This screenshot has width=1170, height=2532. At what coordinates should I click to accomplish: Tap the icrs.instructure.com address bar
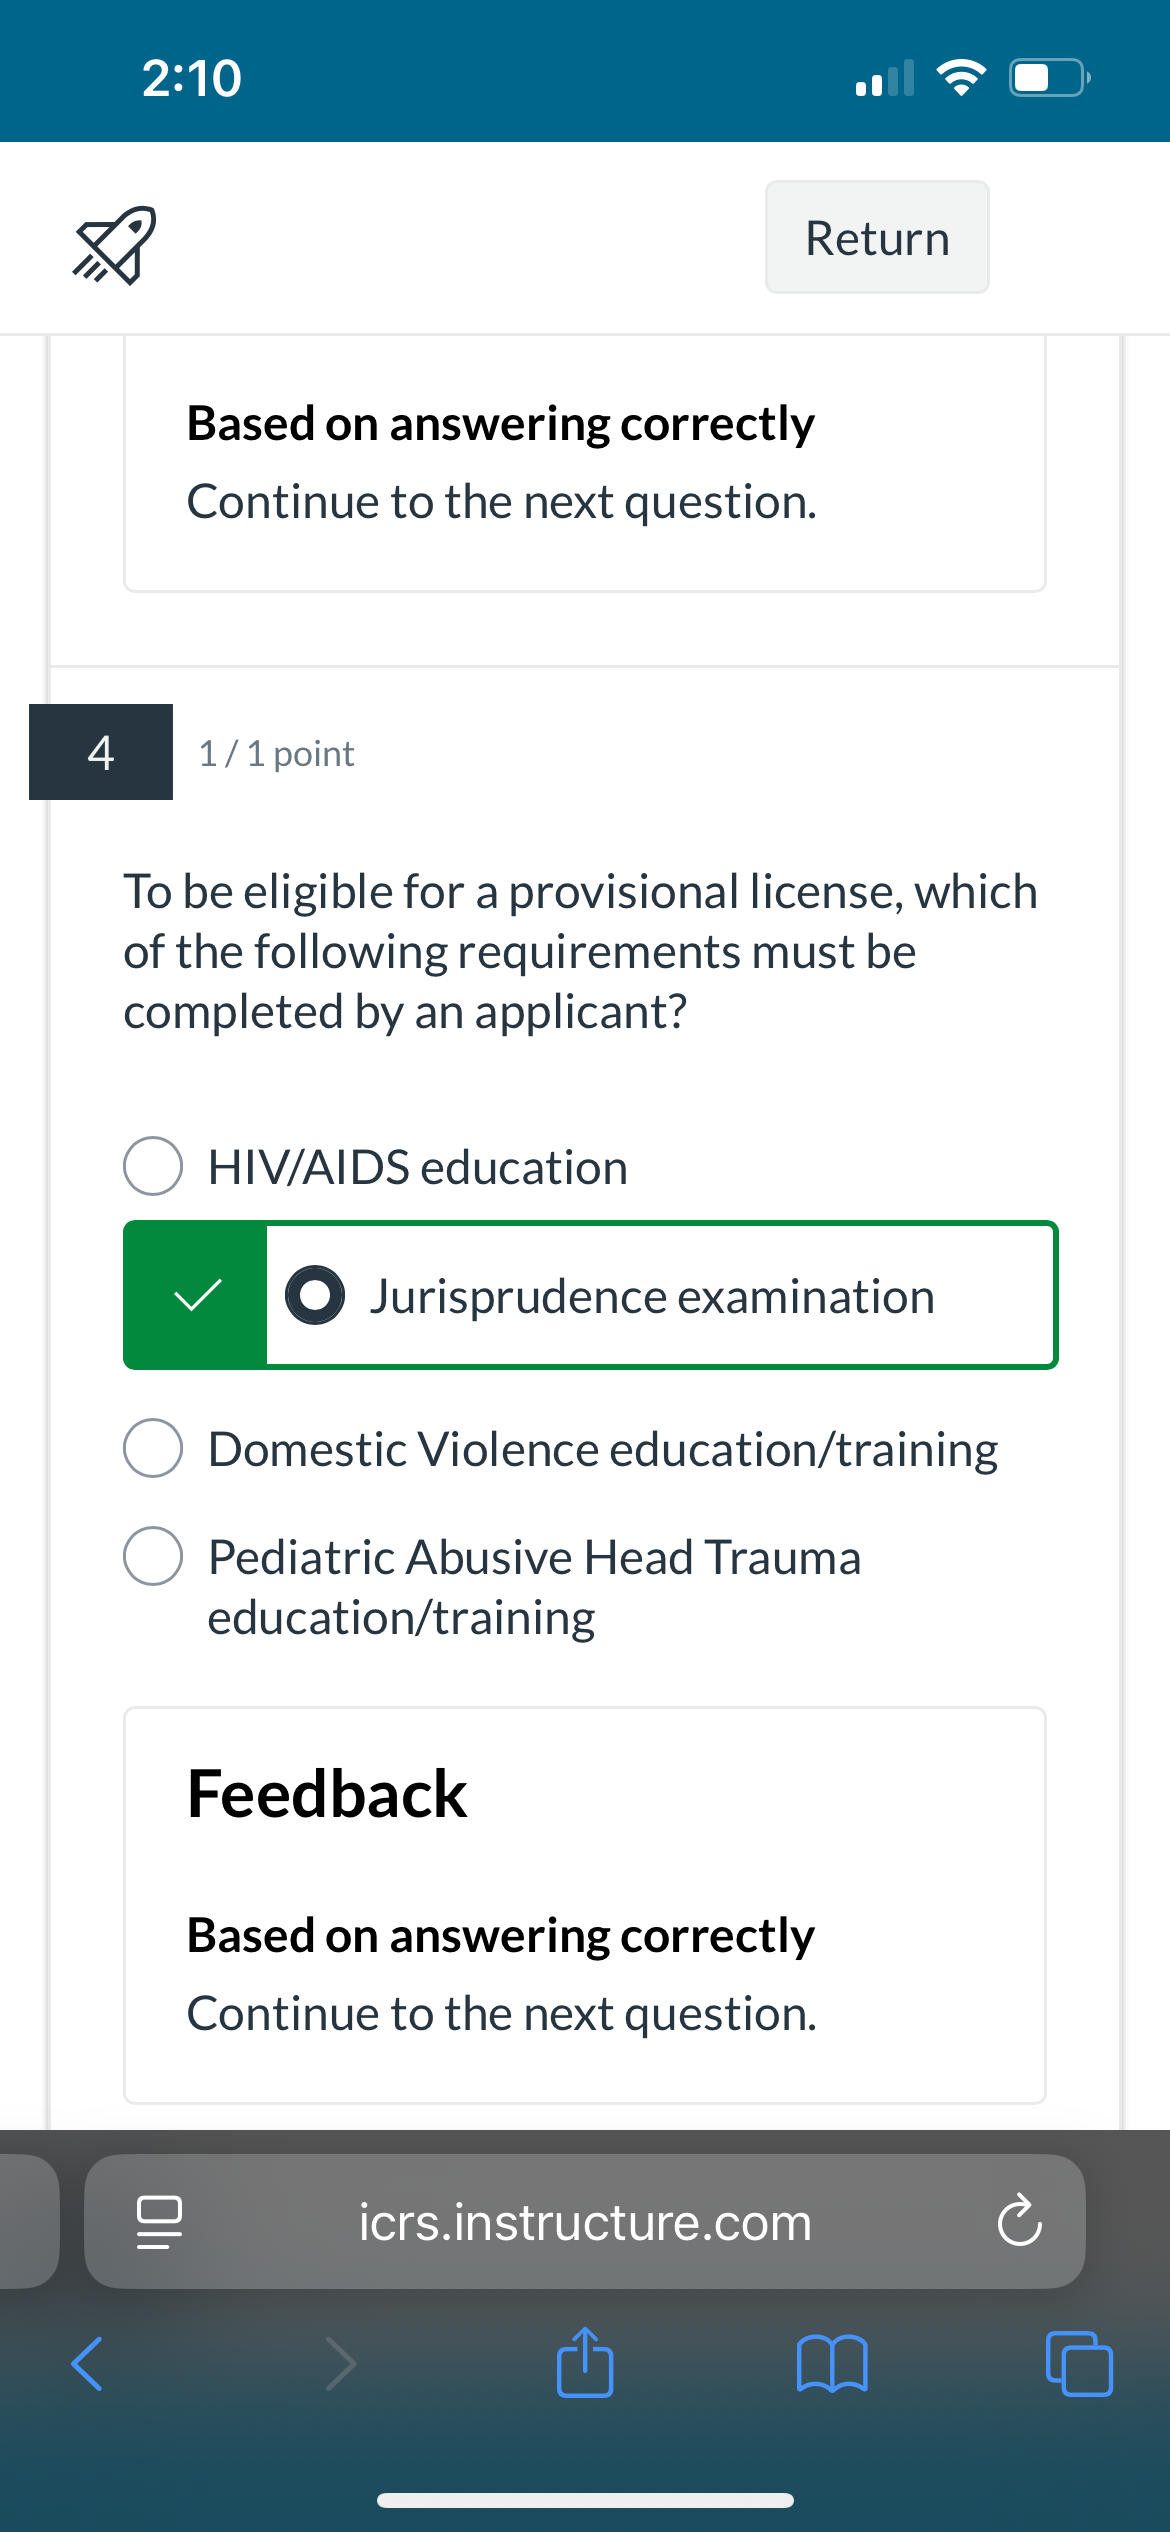point(585,2222)
